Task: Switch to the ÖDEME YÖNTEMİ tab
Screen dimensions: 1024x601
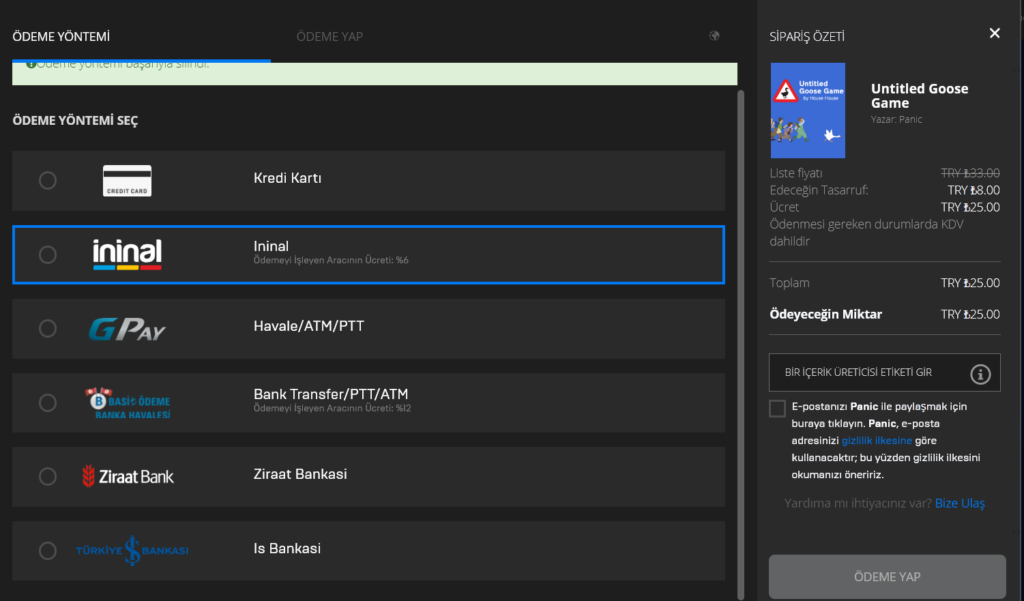Action: (x=61, y=37)
